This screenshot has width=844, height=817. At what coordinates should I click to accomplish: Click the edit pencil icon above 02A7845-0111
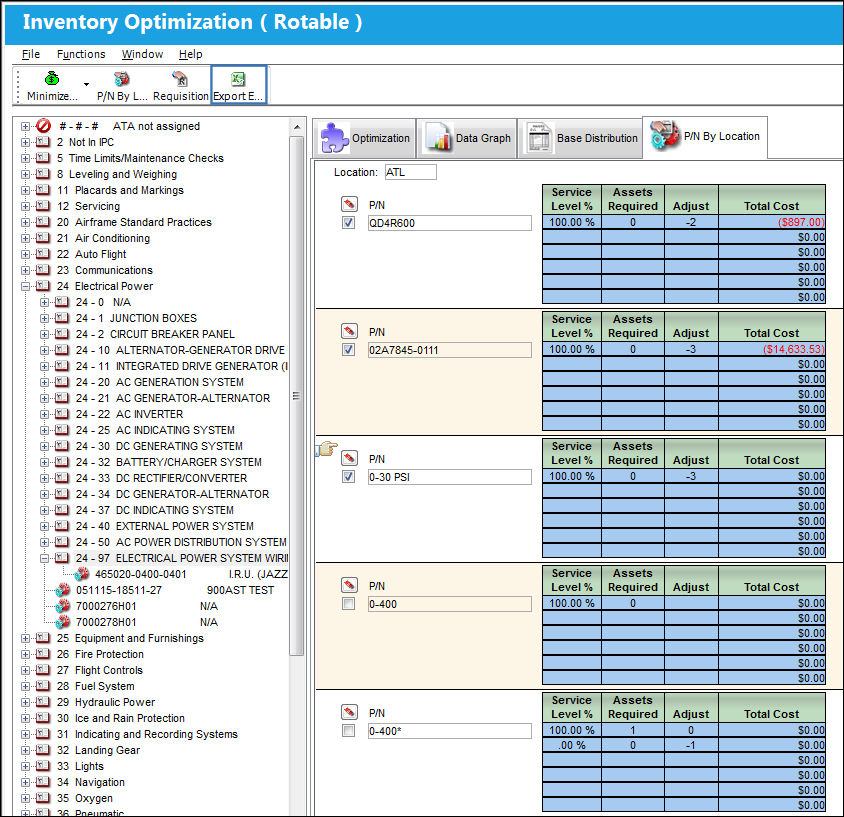pos(349,331)
